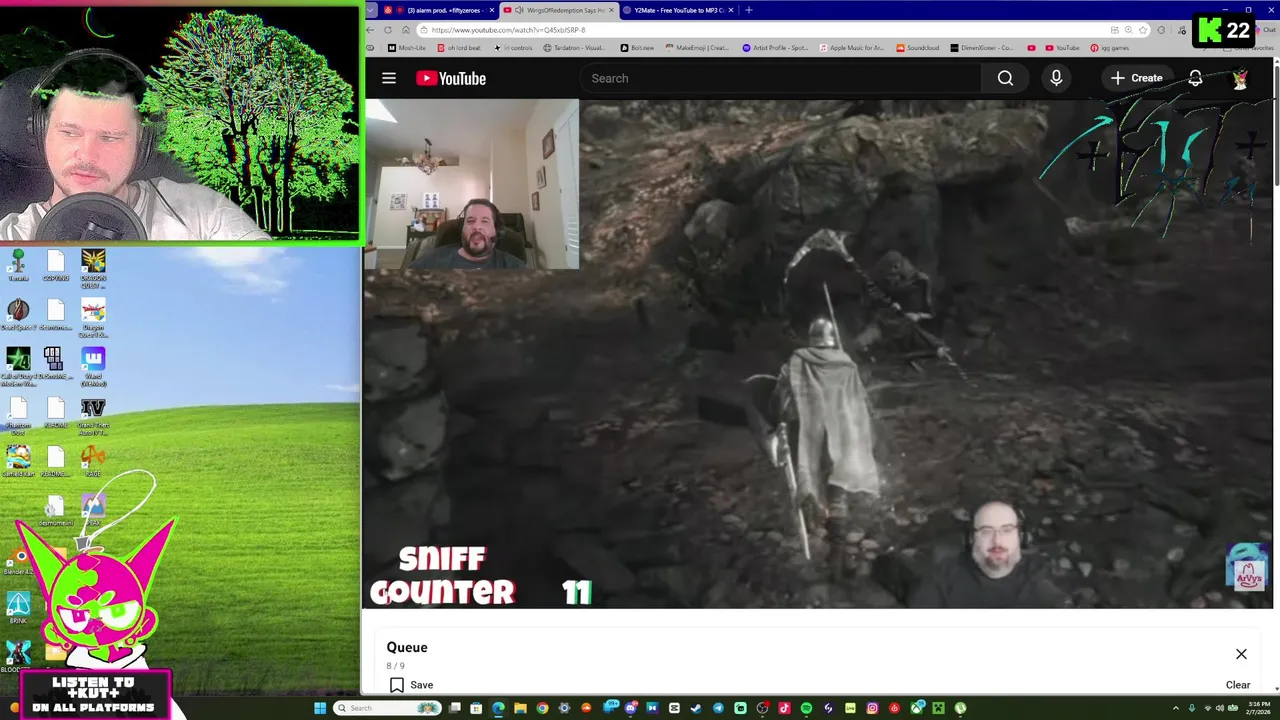Open the Xbox app from the taskbar
This screenshot has width=1280, height=720.
916,708
